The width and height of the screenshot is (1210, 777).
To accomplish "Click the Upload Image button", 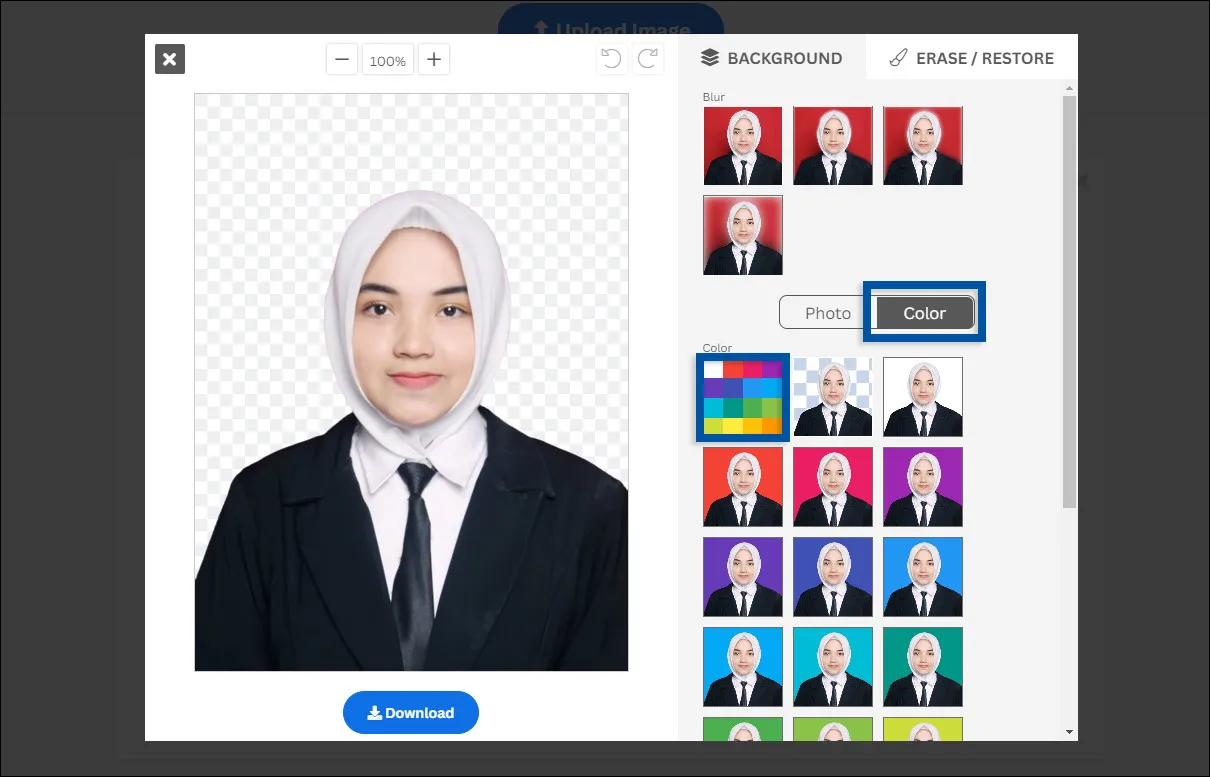I will point(611,27).
